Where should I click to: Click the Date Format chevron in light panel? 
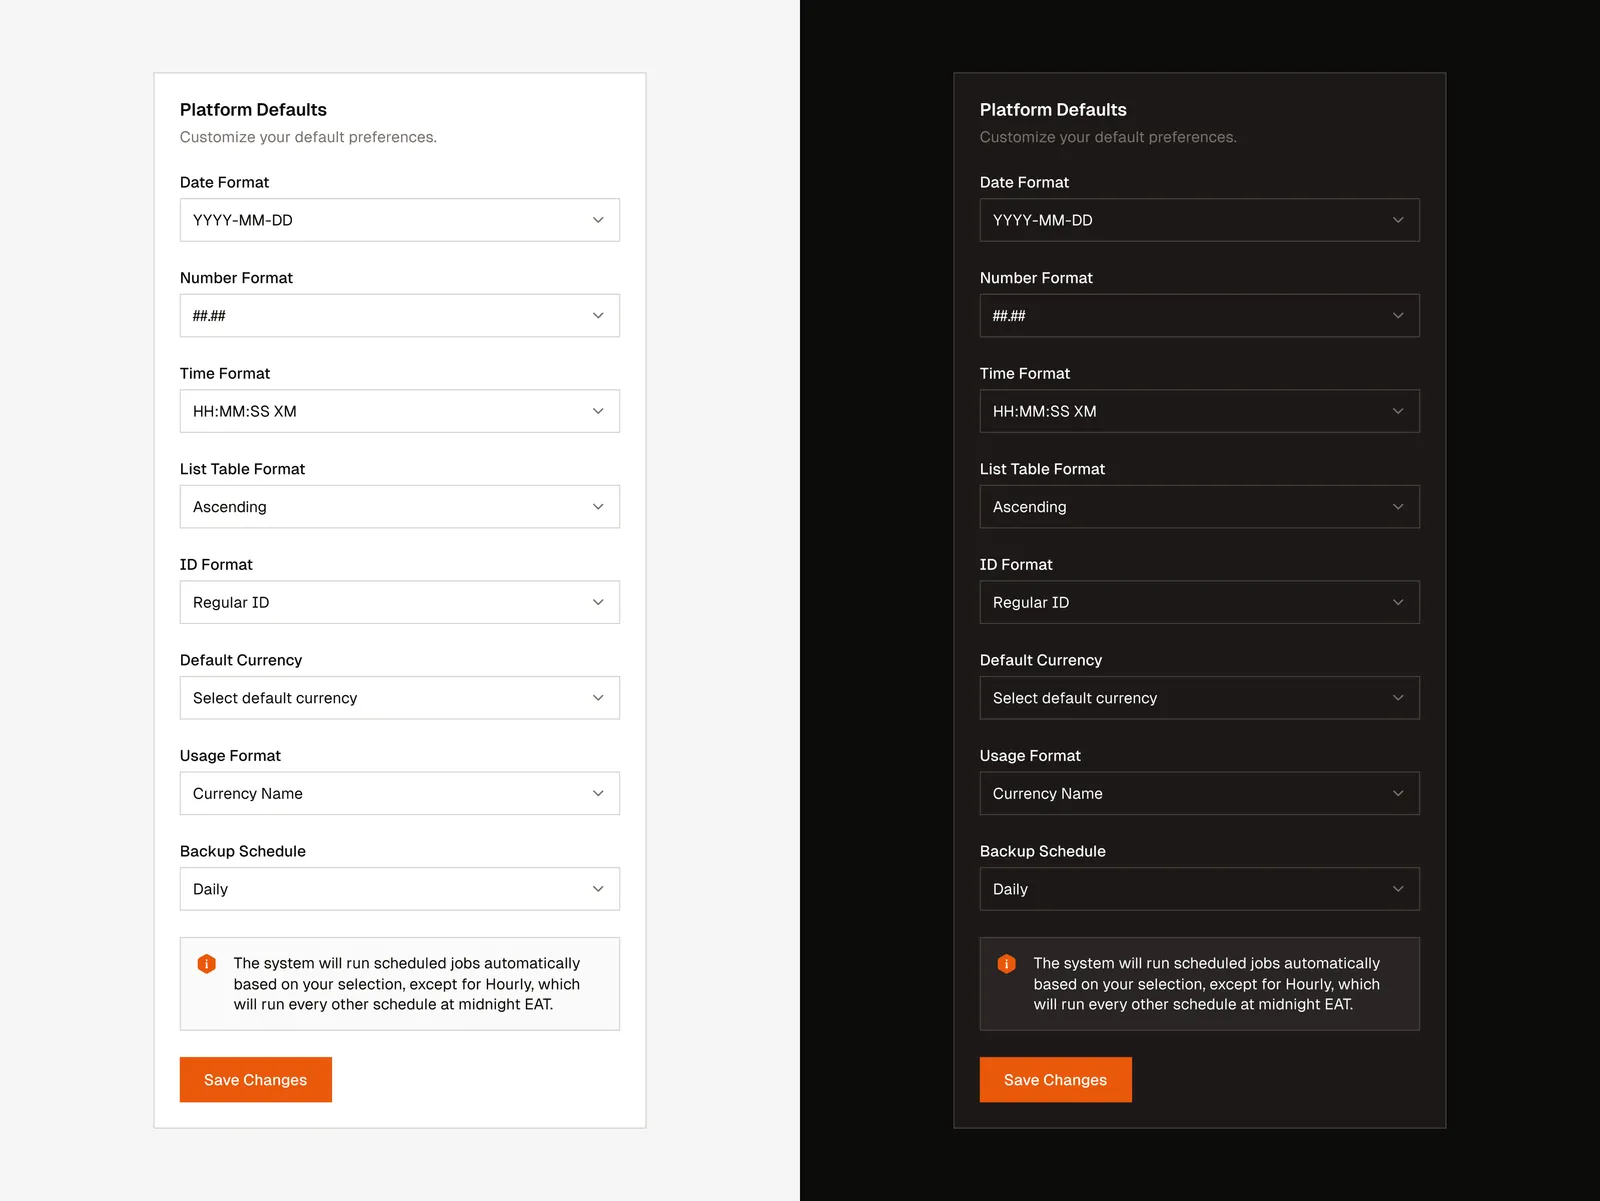598,220
